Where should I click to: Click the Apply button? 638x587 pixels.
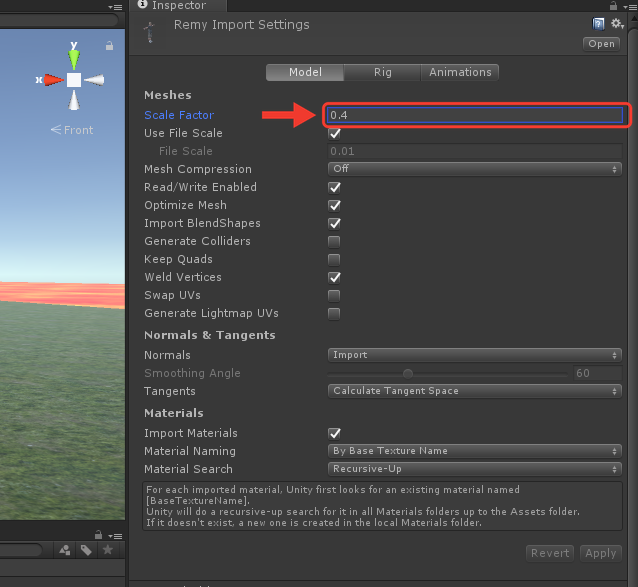(601, 553)
